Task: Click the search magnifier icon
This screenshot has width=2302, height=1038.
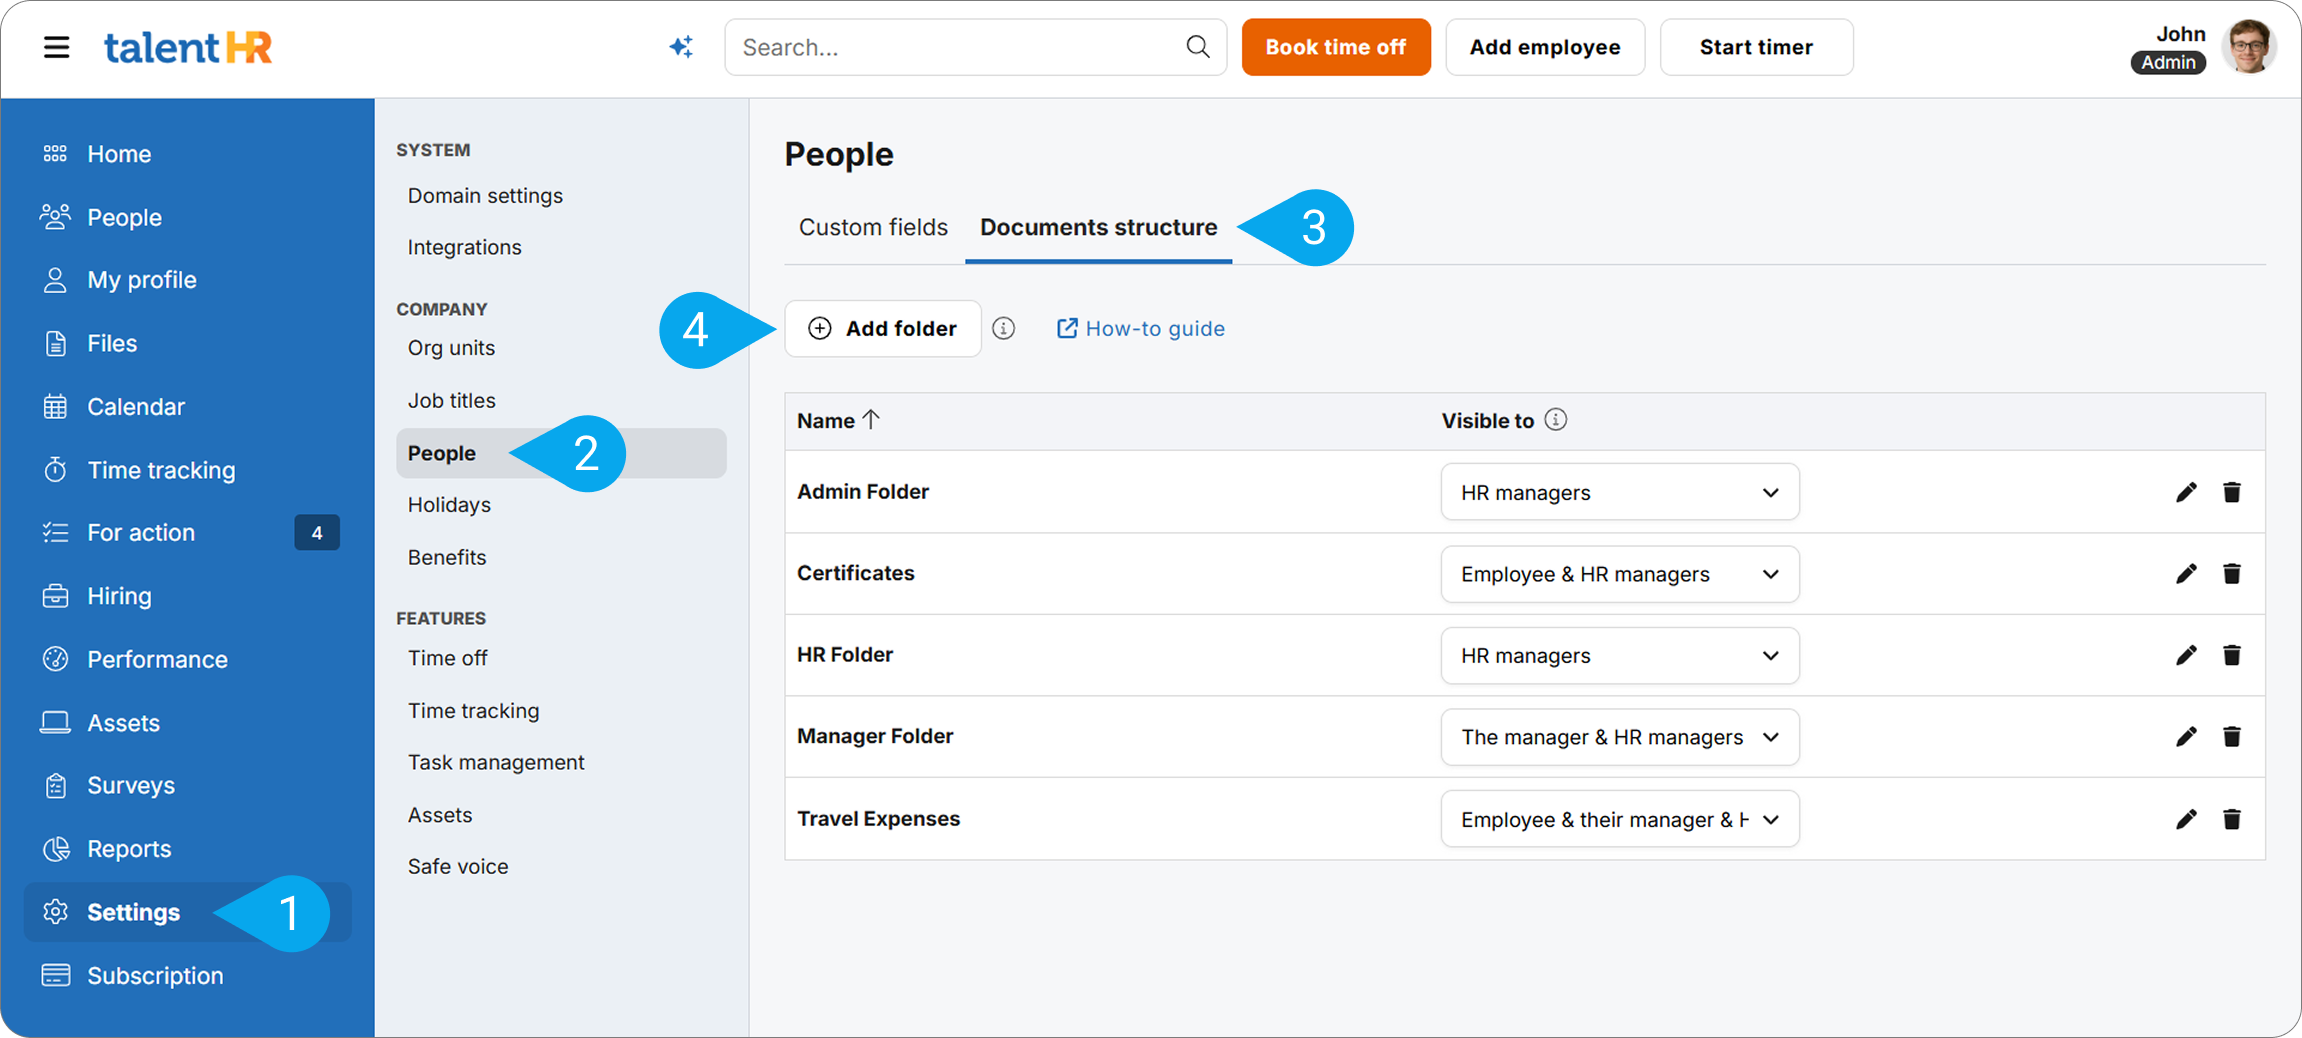Action: coord(1197,47)
